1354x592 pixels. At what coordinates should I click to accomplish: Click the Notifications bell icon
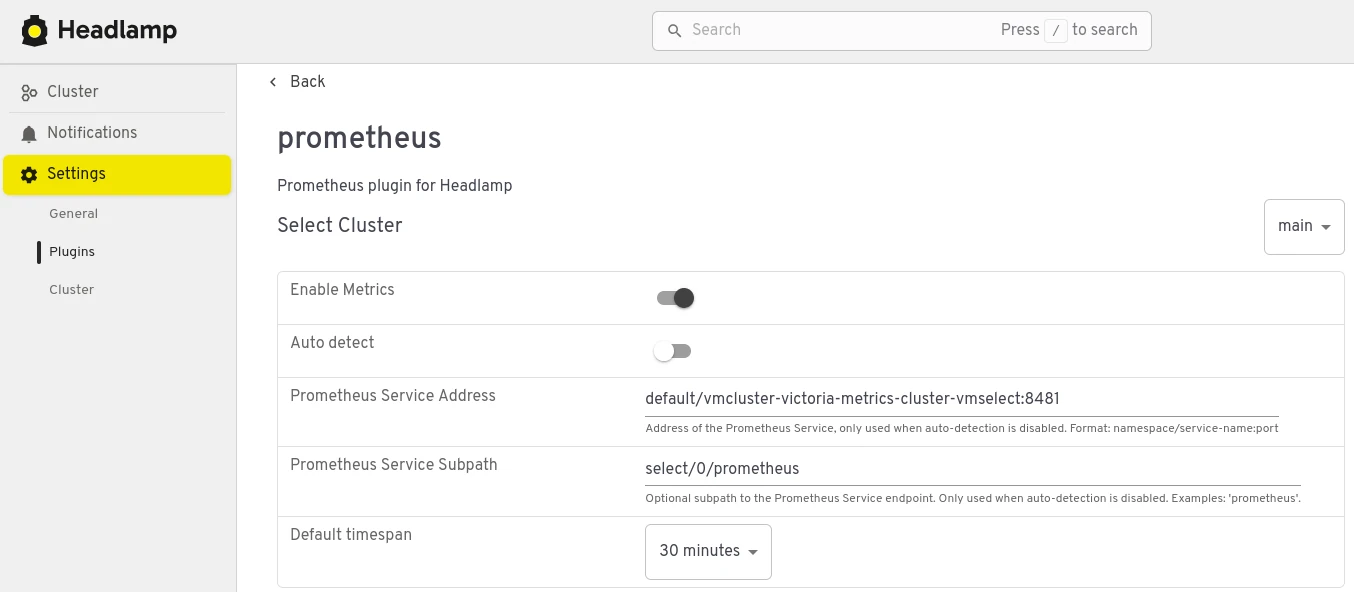tap(29, 133)
